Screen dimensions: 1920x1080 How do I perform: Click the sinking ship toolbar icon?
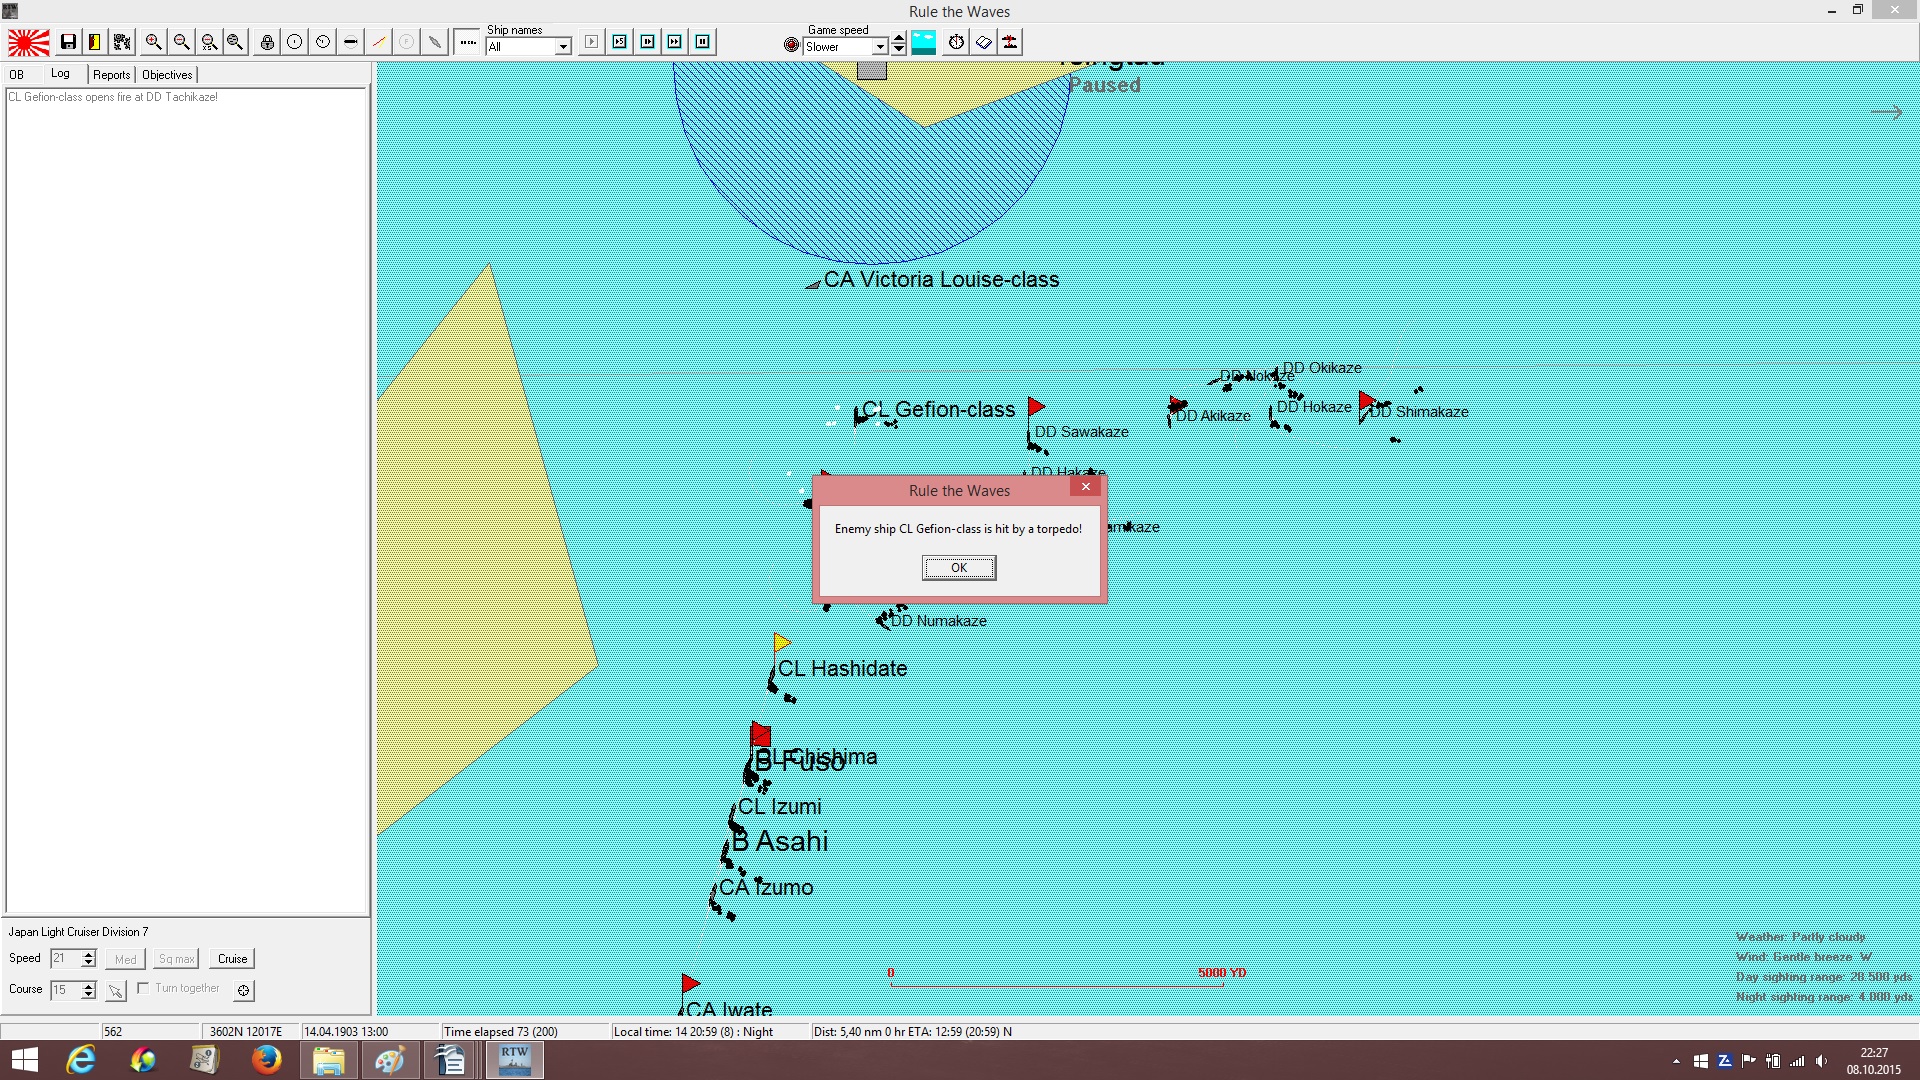point(1011,42)
